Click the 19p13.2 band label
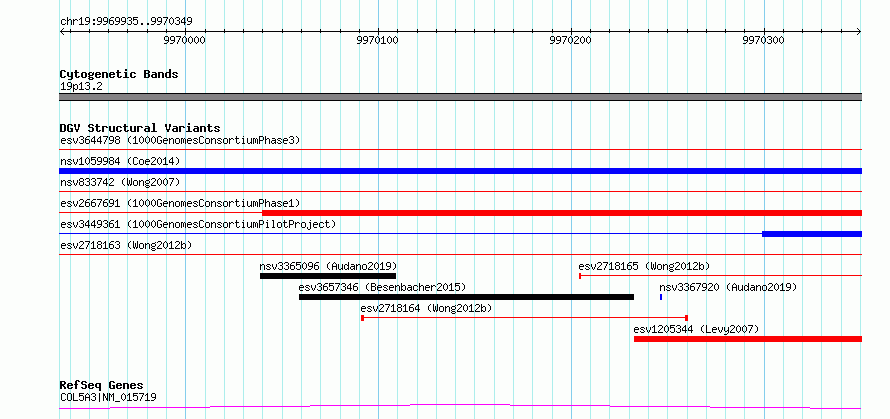890x419 pixels. coord(81,87)
